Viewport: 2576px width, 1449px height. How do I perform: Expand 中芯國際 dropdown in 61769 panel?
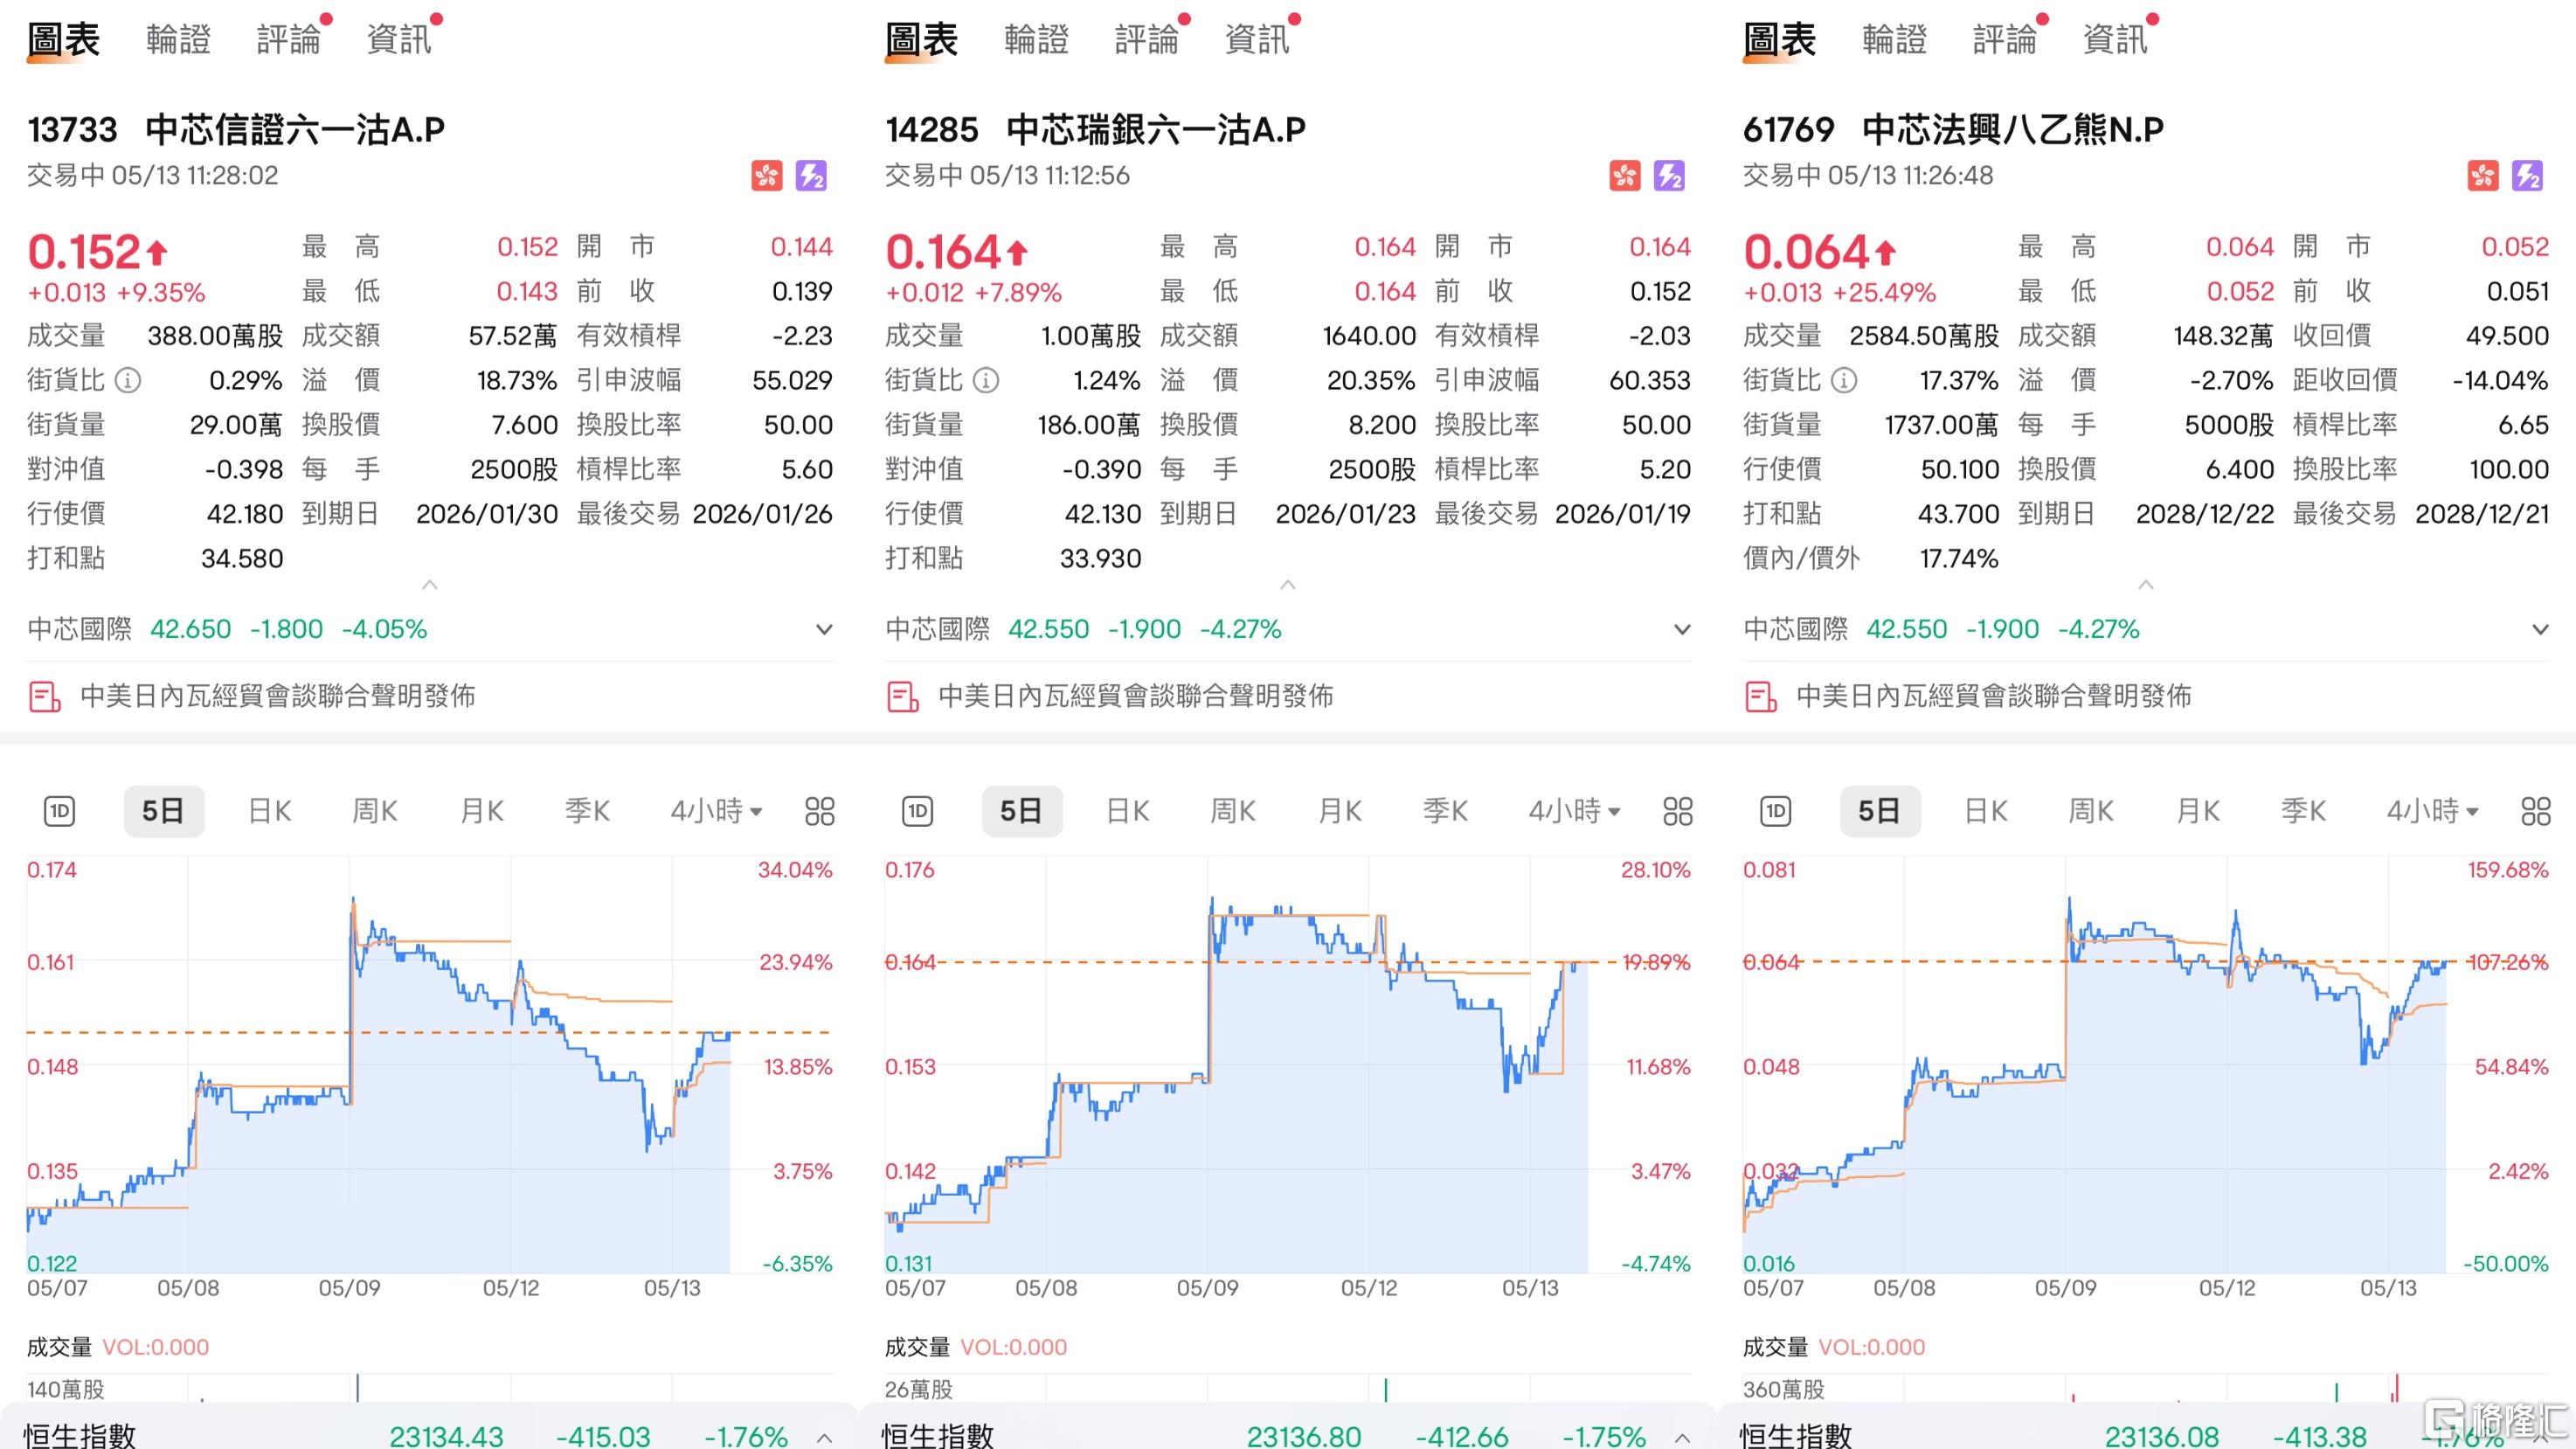[x=2540, y=629]
